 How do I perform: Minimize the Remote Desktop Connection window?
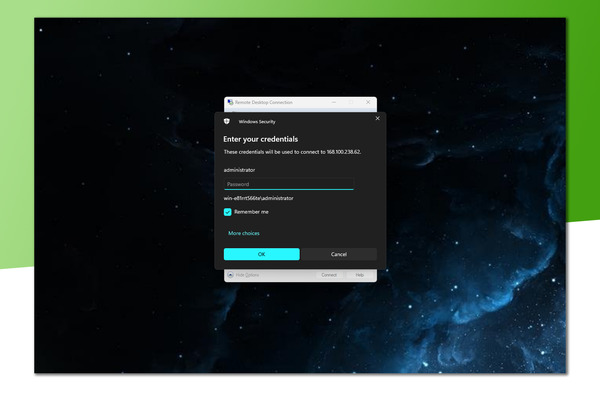click(334, 102)
